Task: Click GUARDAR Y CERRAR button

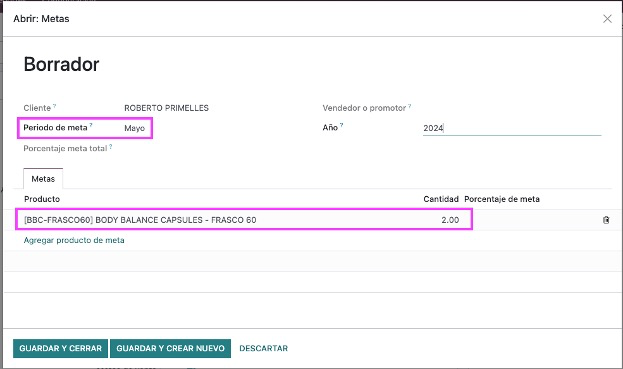Action: coord(60,348)
